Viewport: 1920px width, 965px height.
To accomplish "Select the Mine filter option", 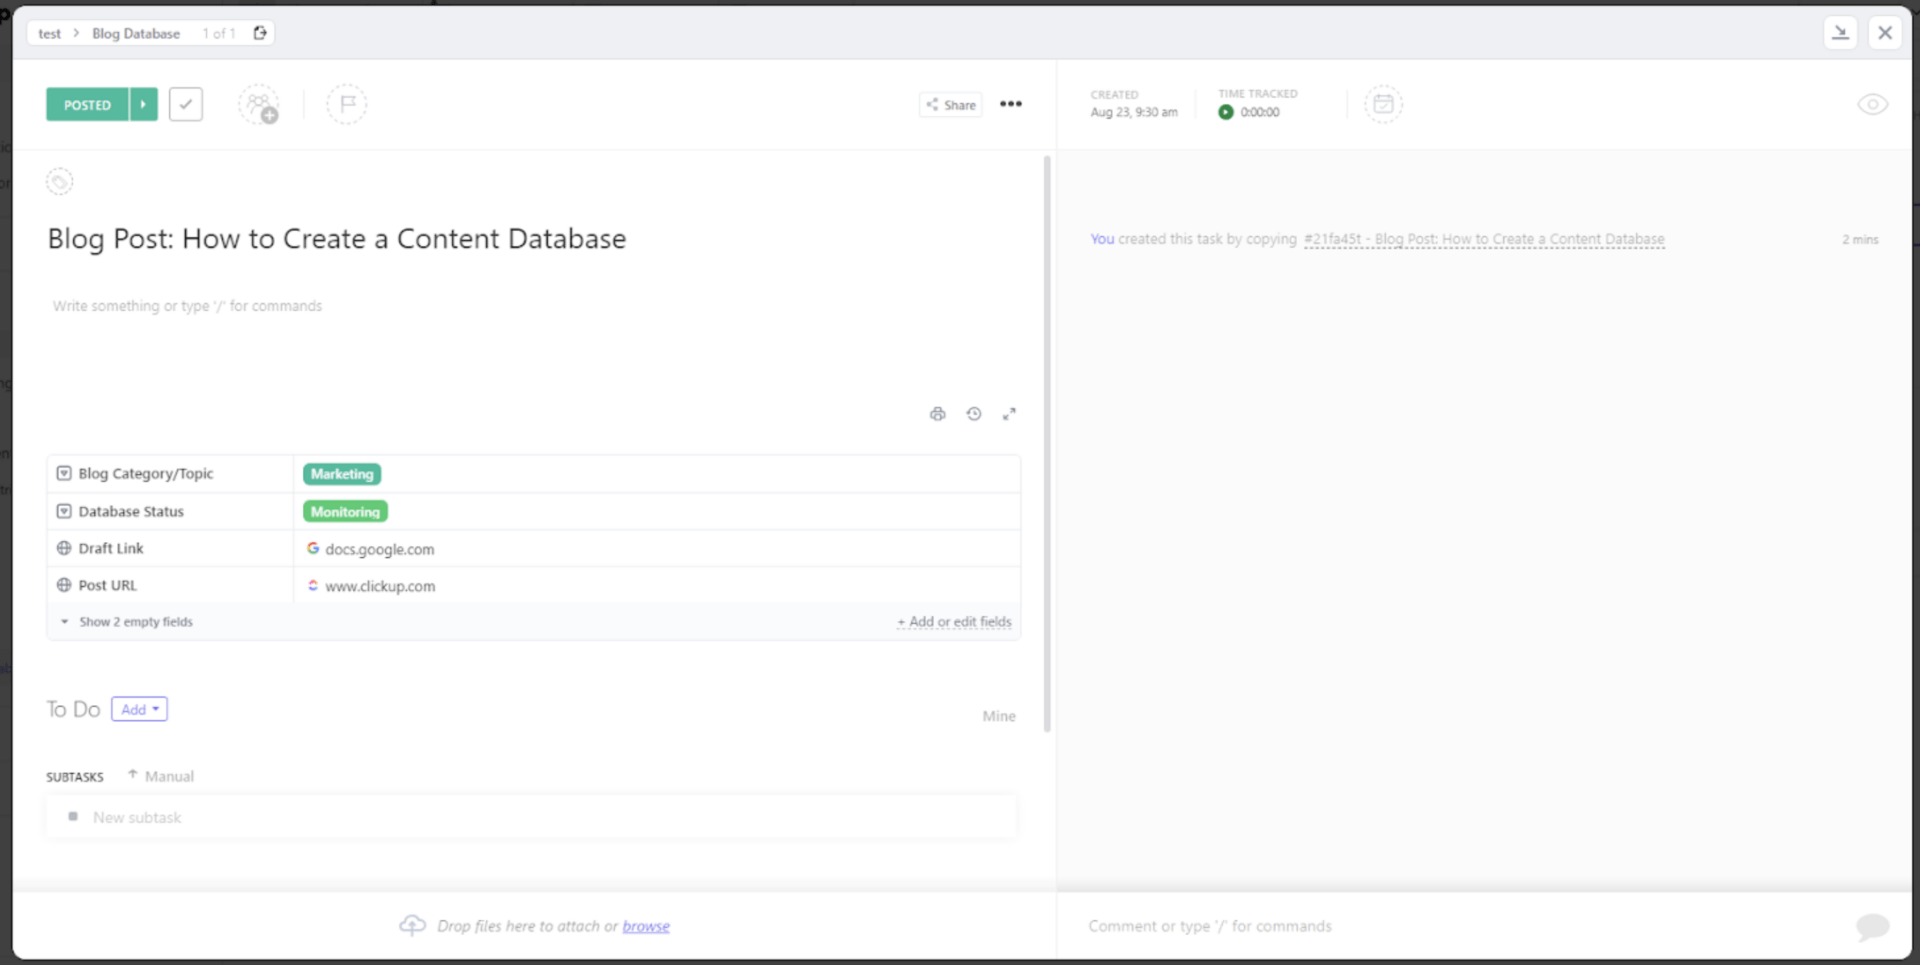I will pyautogui.click(x=998, y=716).
